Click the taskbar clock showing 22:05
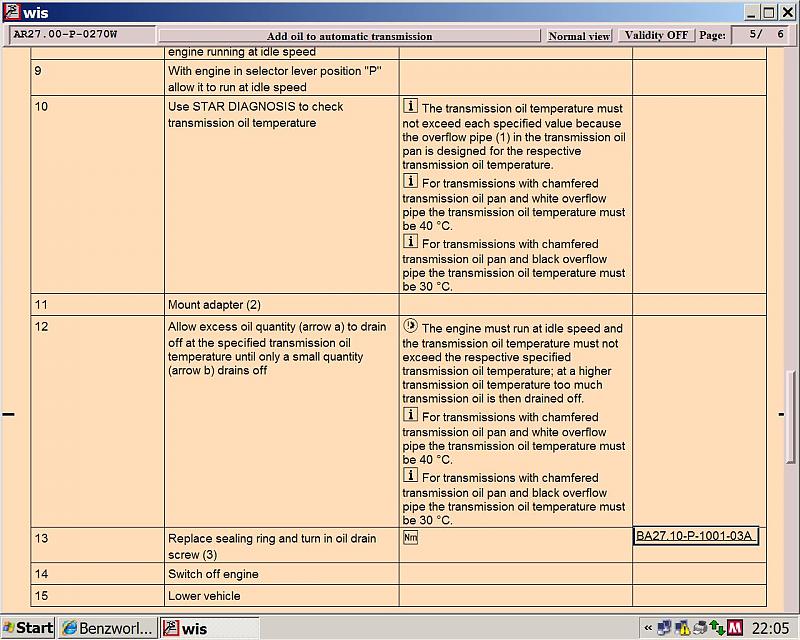This screenshot has height=640, width=800. [770, 628]
